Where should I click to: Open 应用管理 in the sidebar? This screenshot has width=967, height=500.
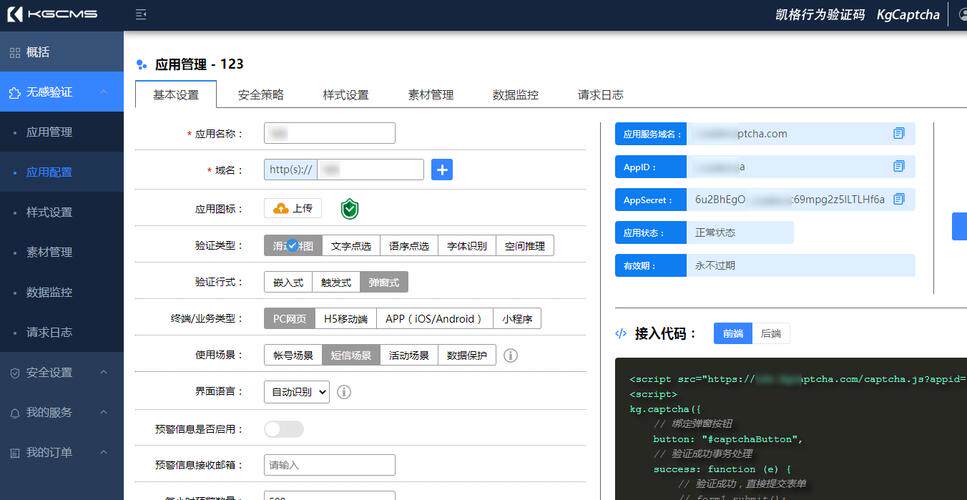62,132
